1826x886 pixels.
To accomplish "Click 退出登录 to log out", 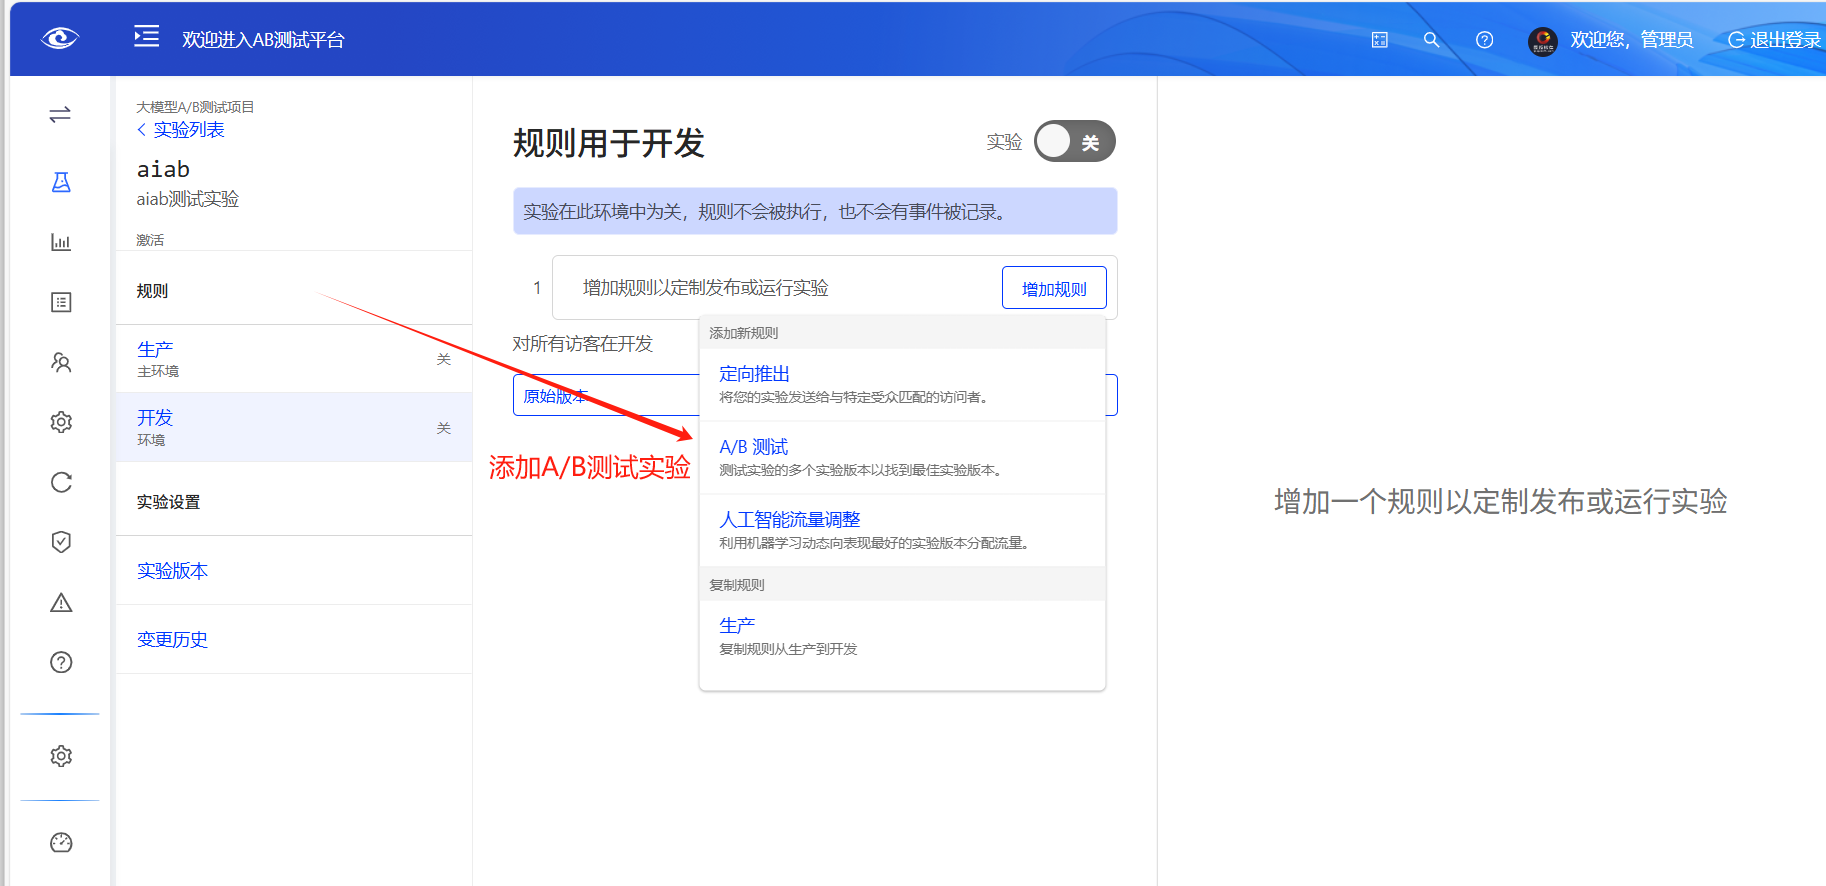I will click(1775, 40).
